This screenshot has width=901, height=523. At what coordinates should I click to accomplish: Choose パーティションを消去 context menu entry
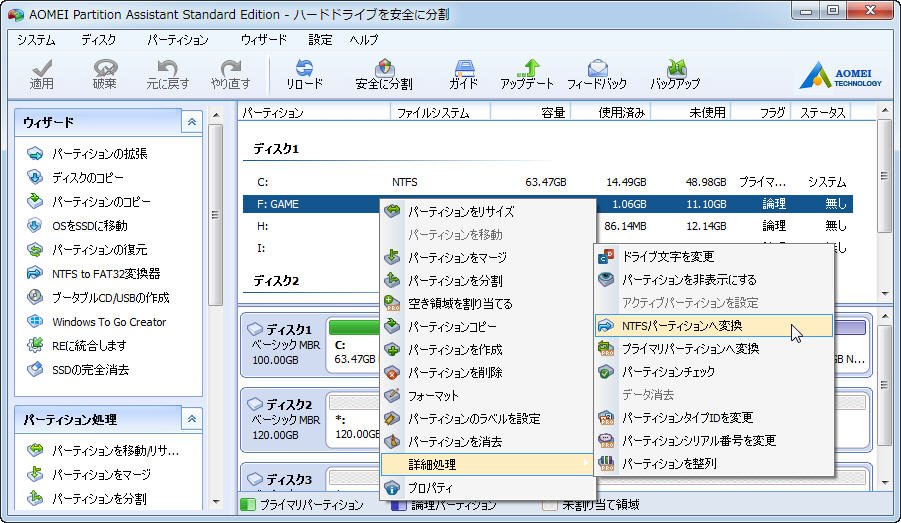(x=488, y=441)
